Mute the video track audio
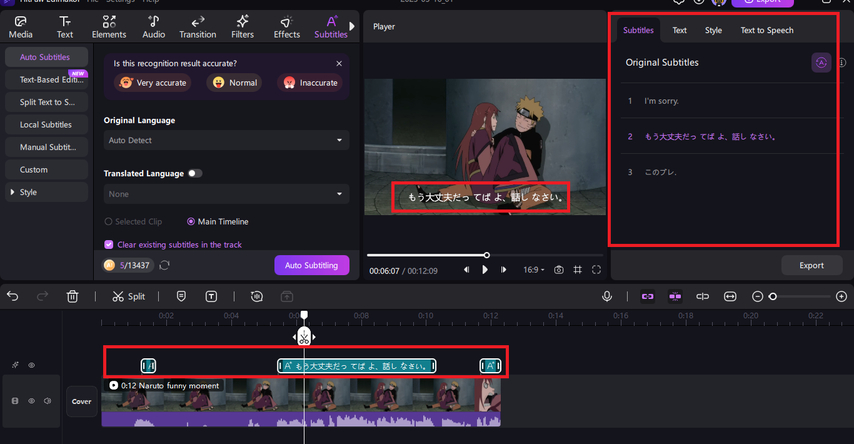 pos(47,401)
